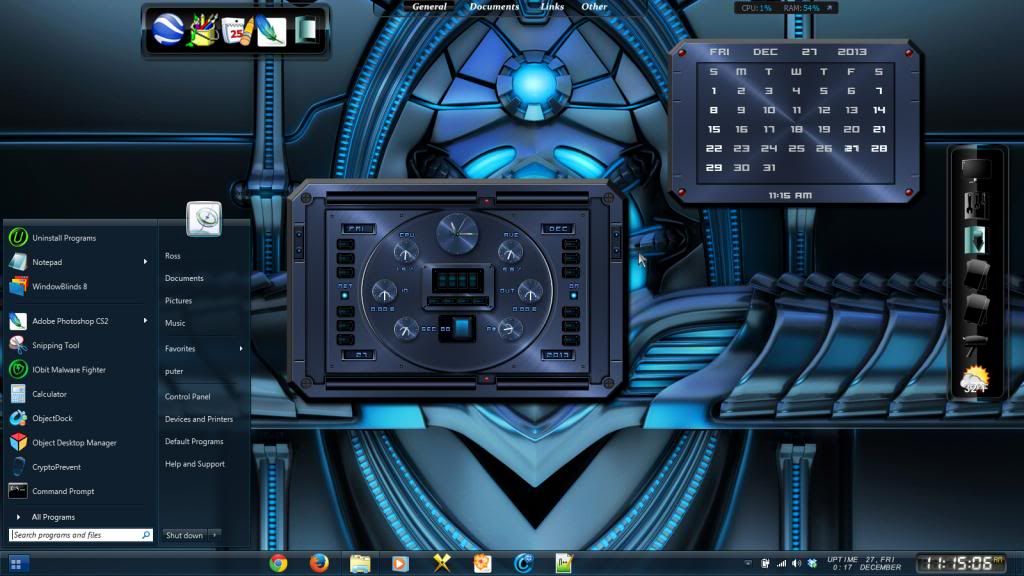Open Google Chrome on the taskbar
Viewport: 1024px width, 576px height.
point(278,563)
